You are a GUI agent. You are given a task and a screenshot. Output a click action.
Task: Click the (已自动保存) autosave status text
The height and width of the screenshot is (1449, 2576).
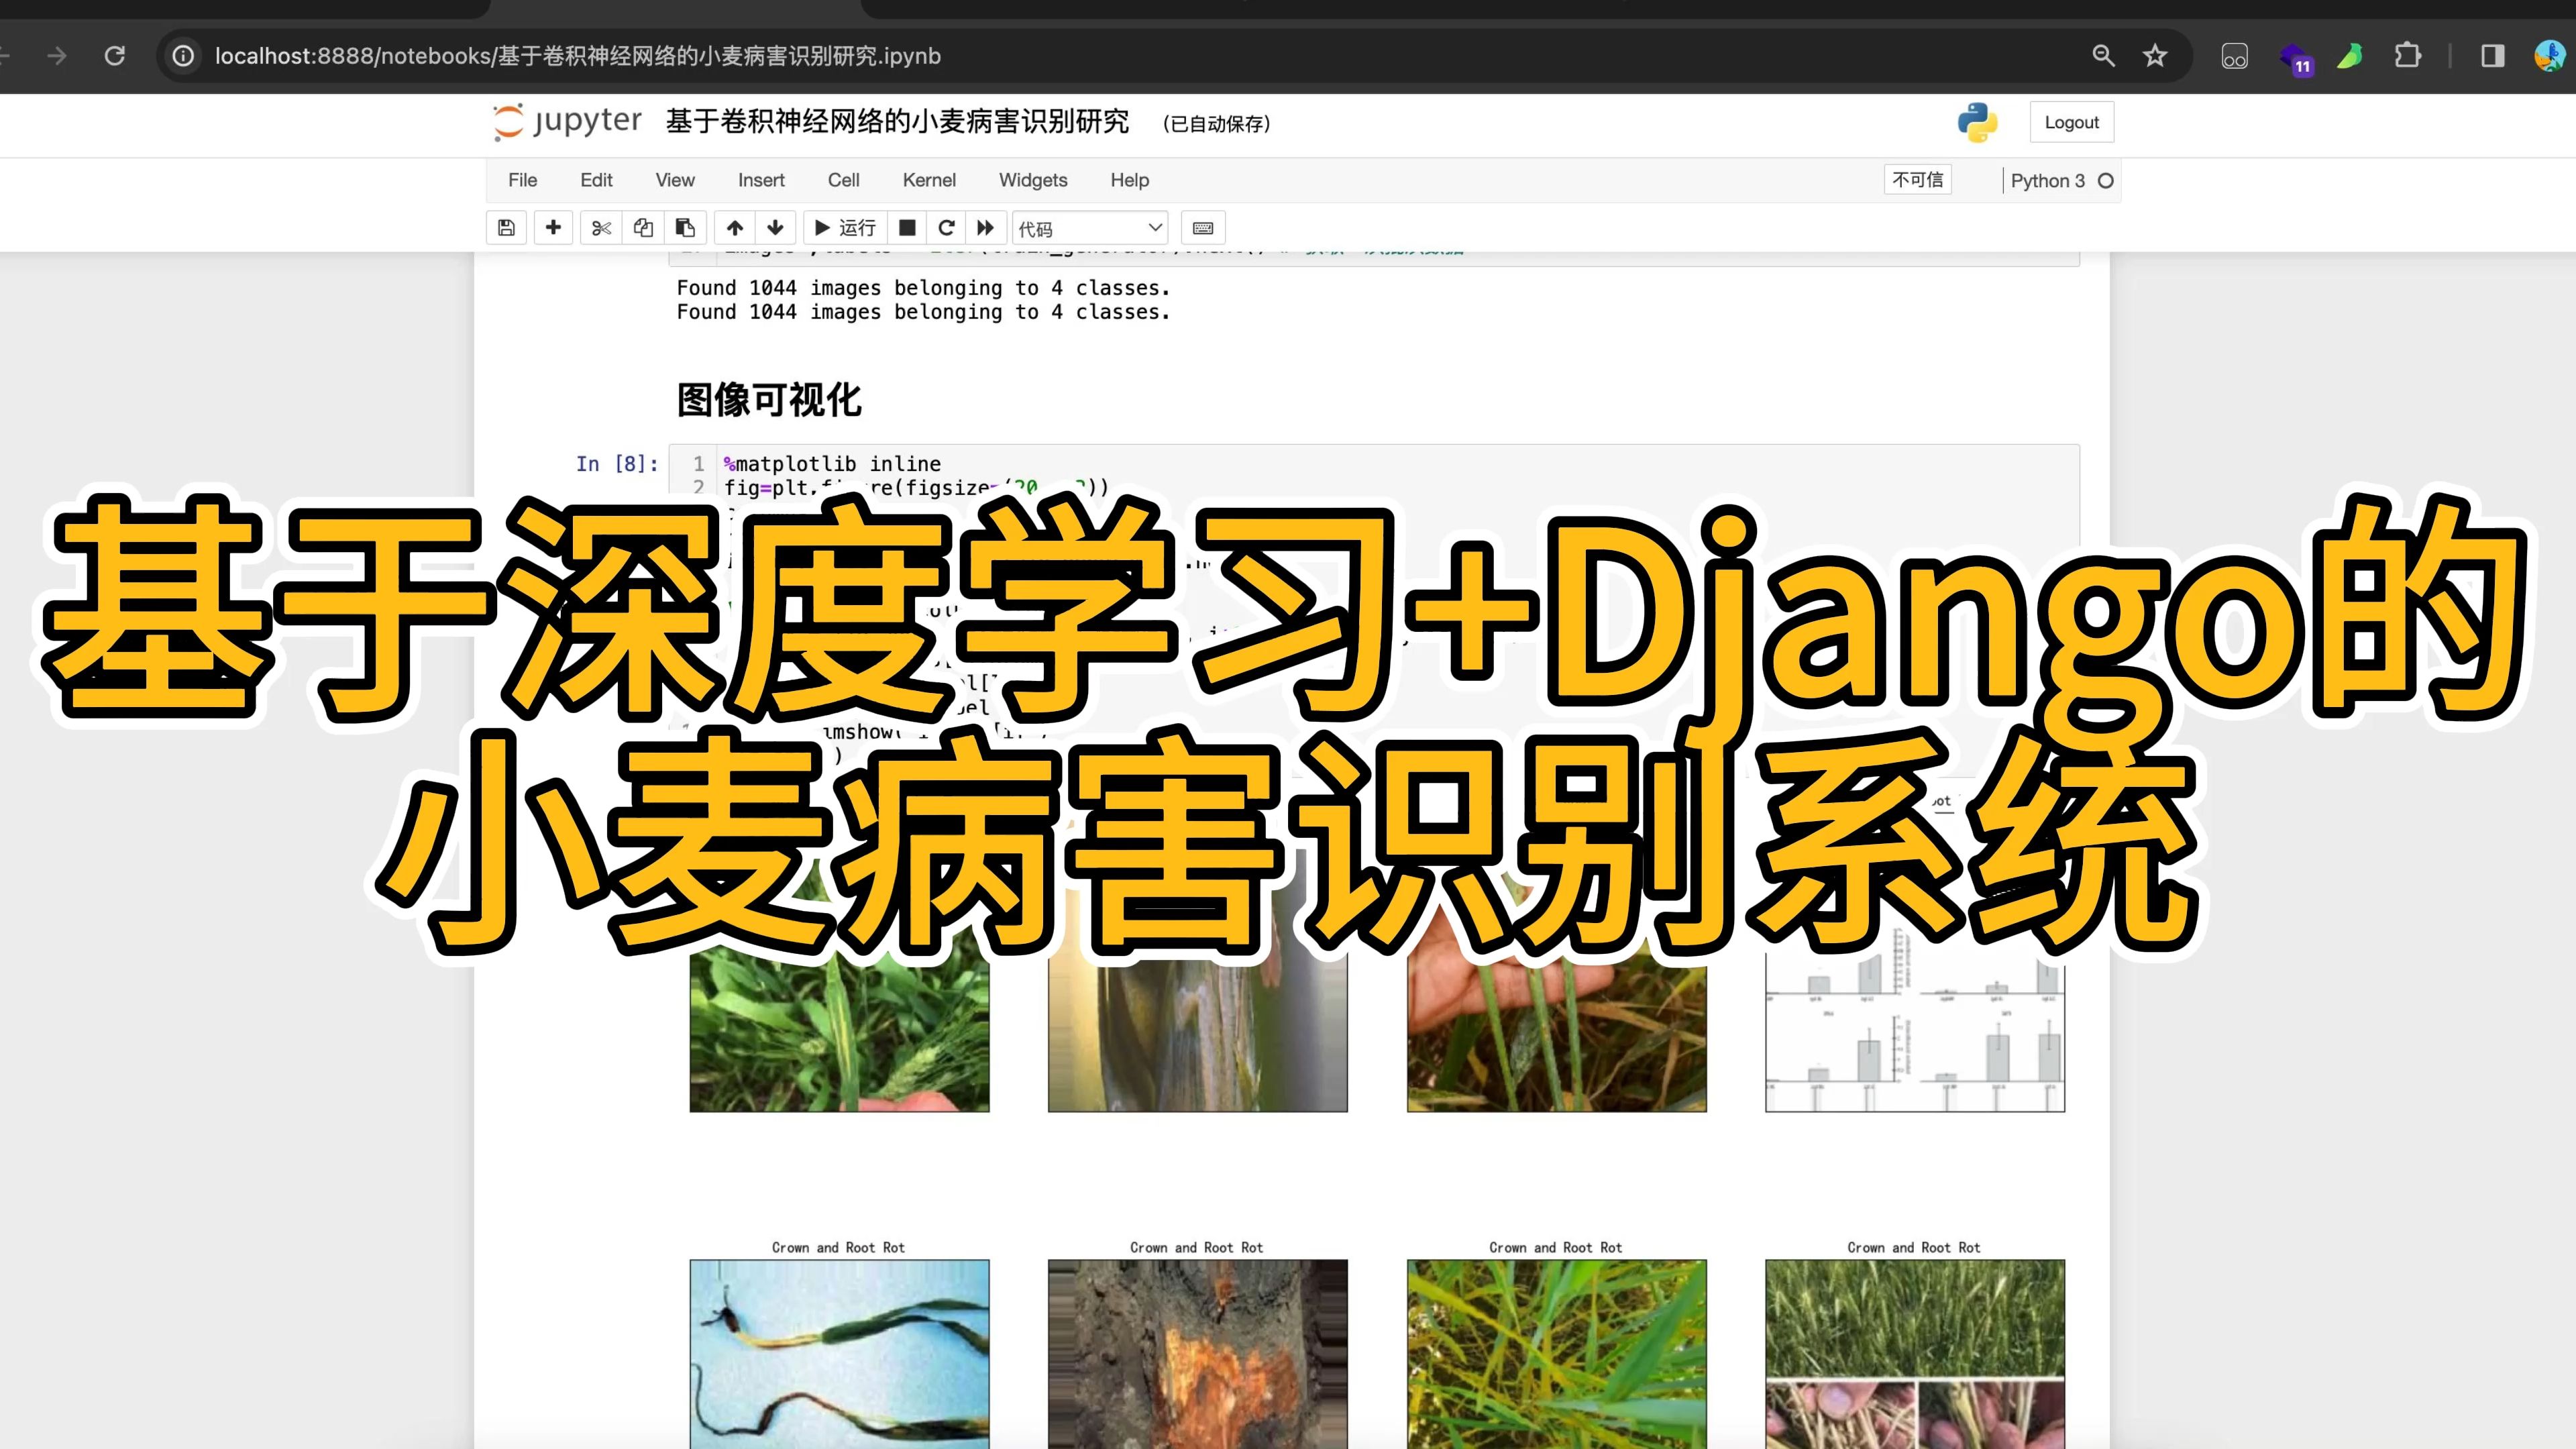[x=1216, y=124]
